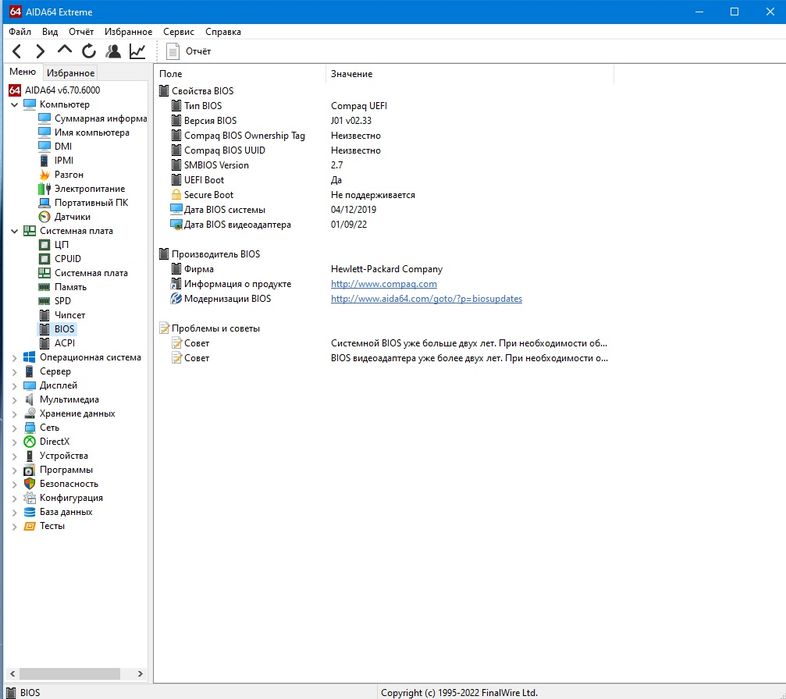786x699 pixels.
Task: Collapse the Системная плата tree section
Action: (x=15, y=231)
